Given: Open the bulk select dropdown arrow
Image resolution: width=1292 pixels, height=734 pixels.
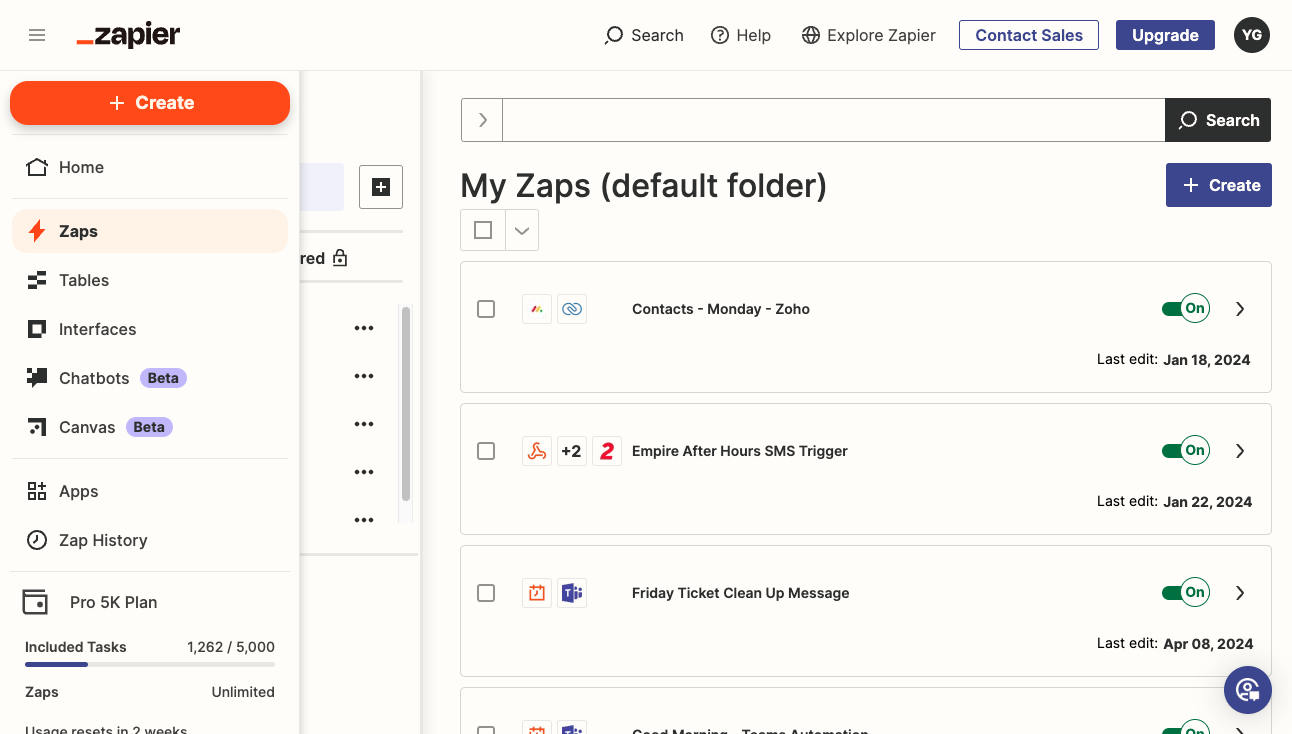Looking at the screenshot, I should (522, 230).
